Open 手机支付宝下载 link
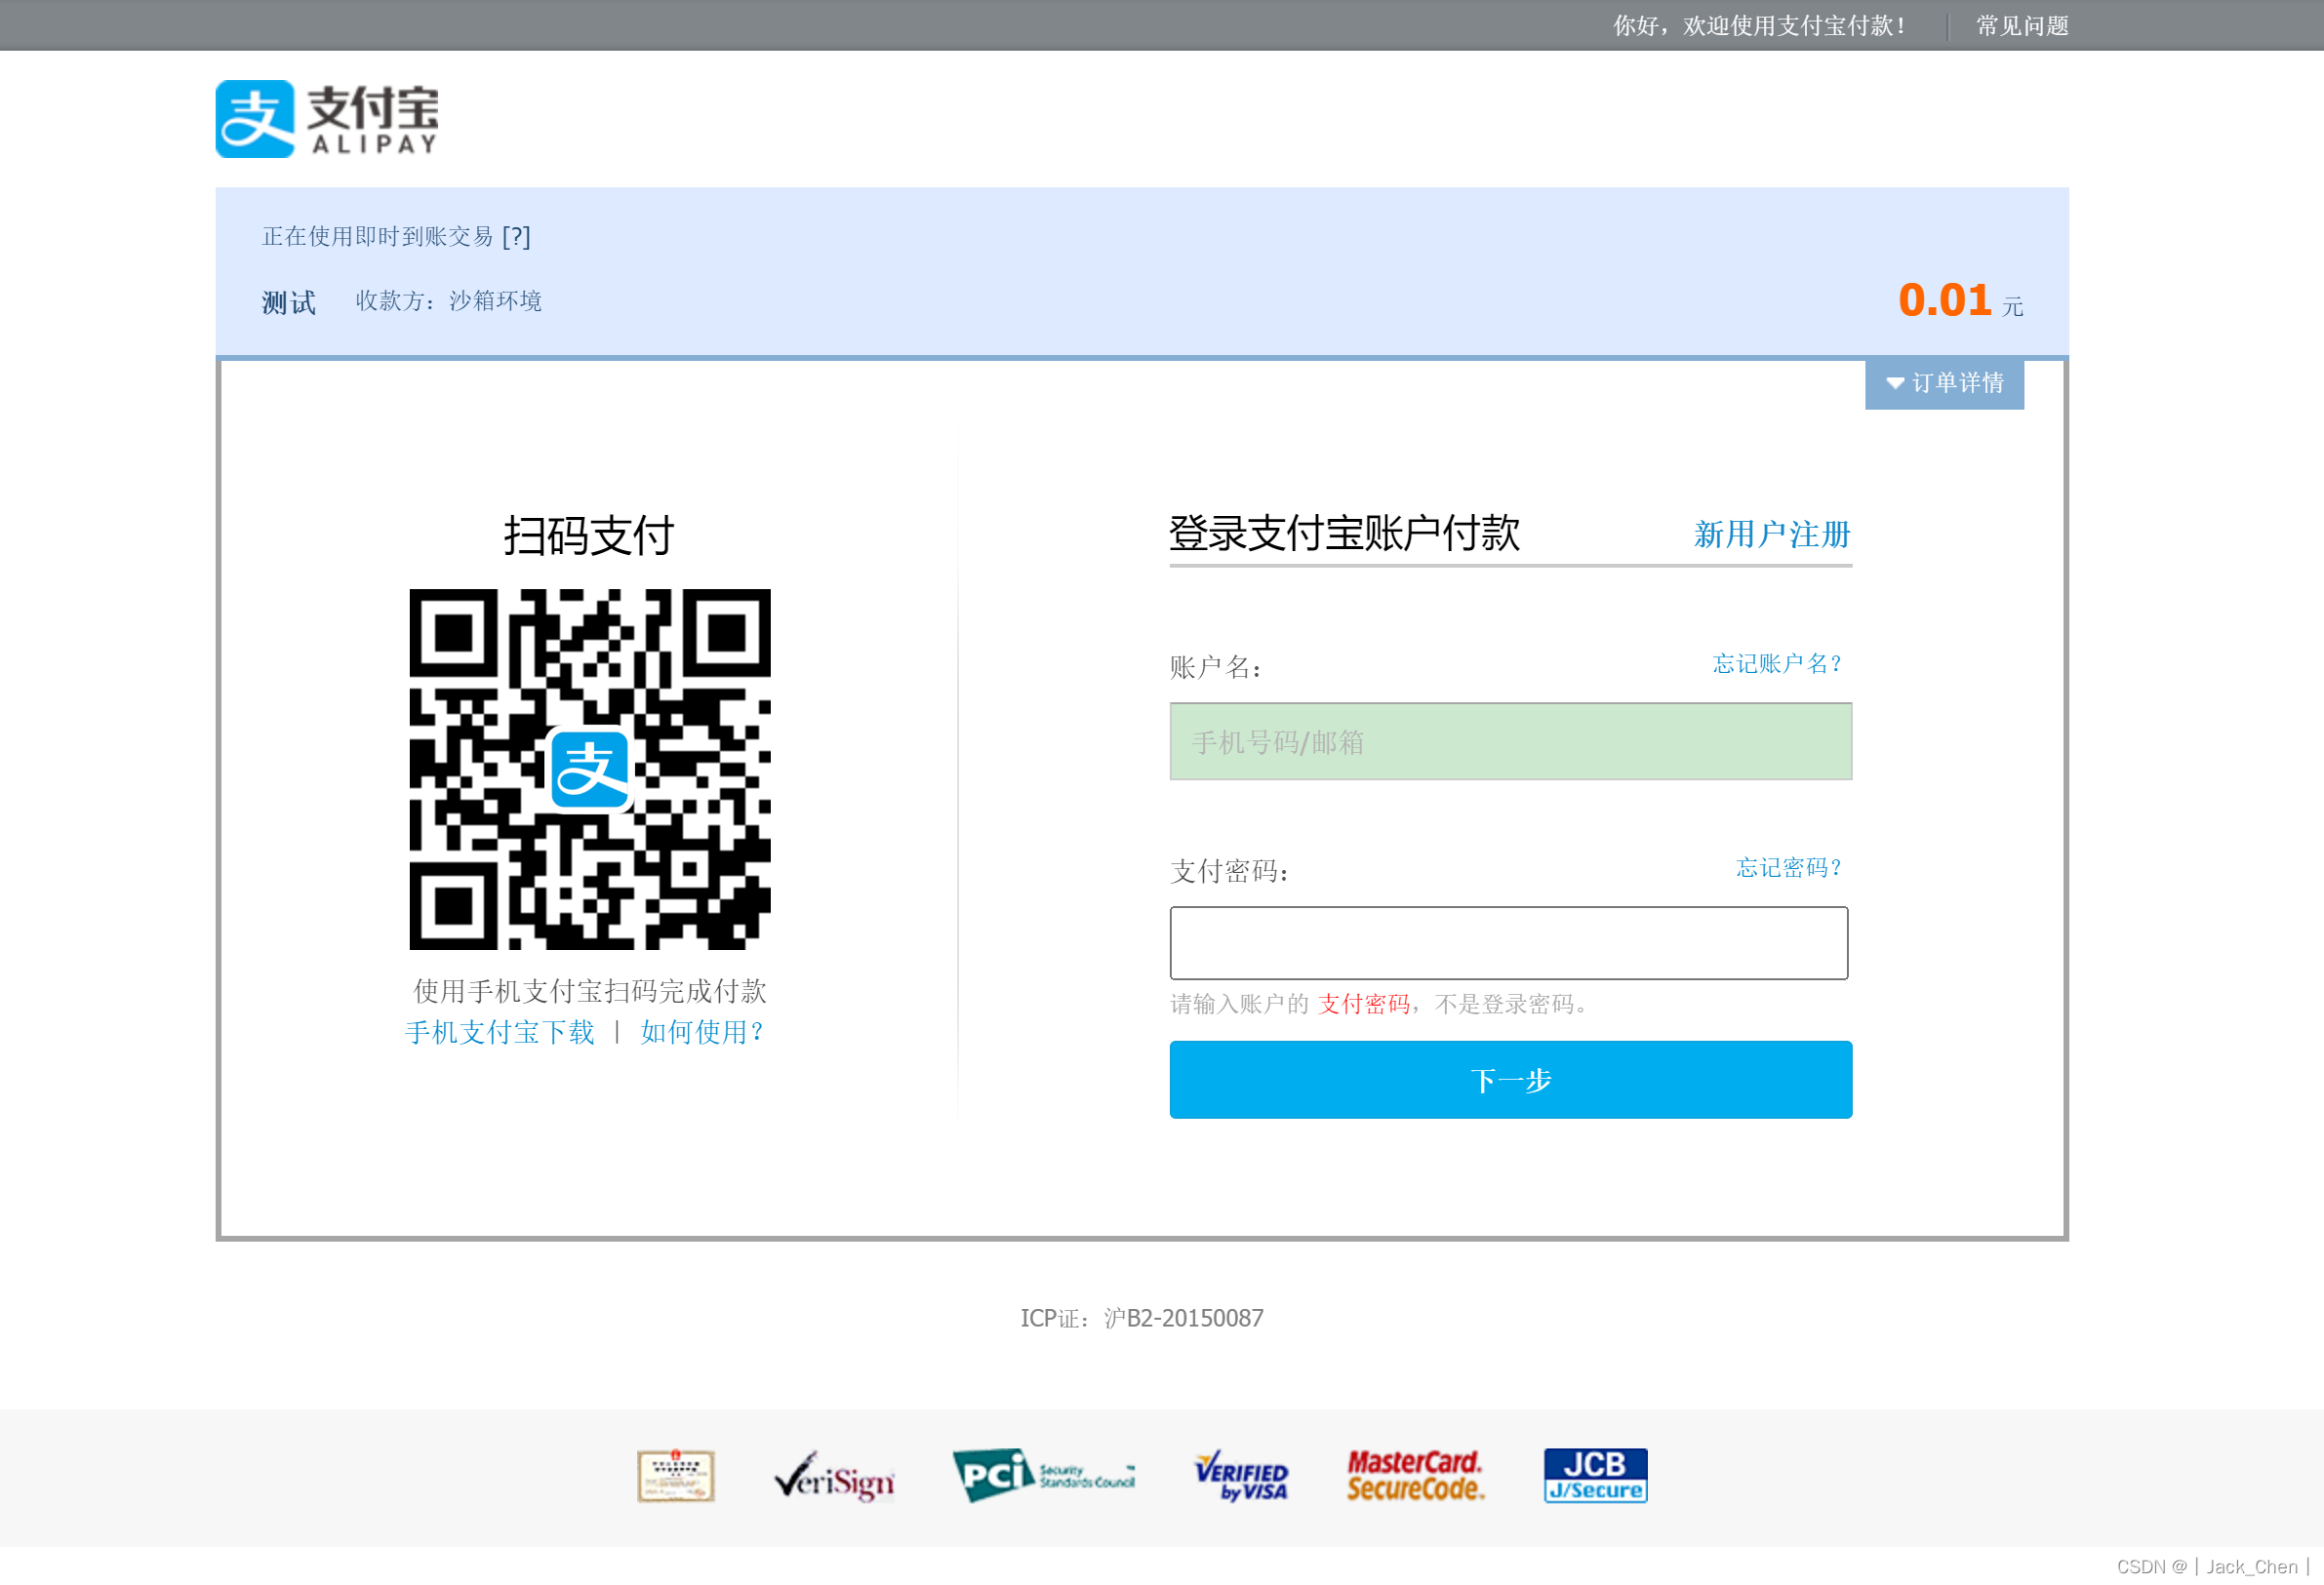This screenshot has width=2324, height=1585. (x=499, y=1032)
